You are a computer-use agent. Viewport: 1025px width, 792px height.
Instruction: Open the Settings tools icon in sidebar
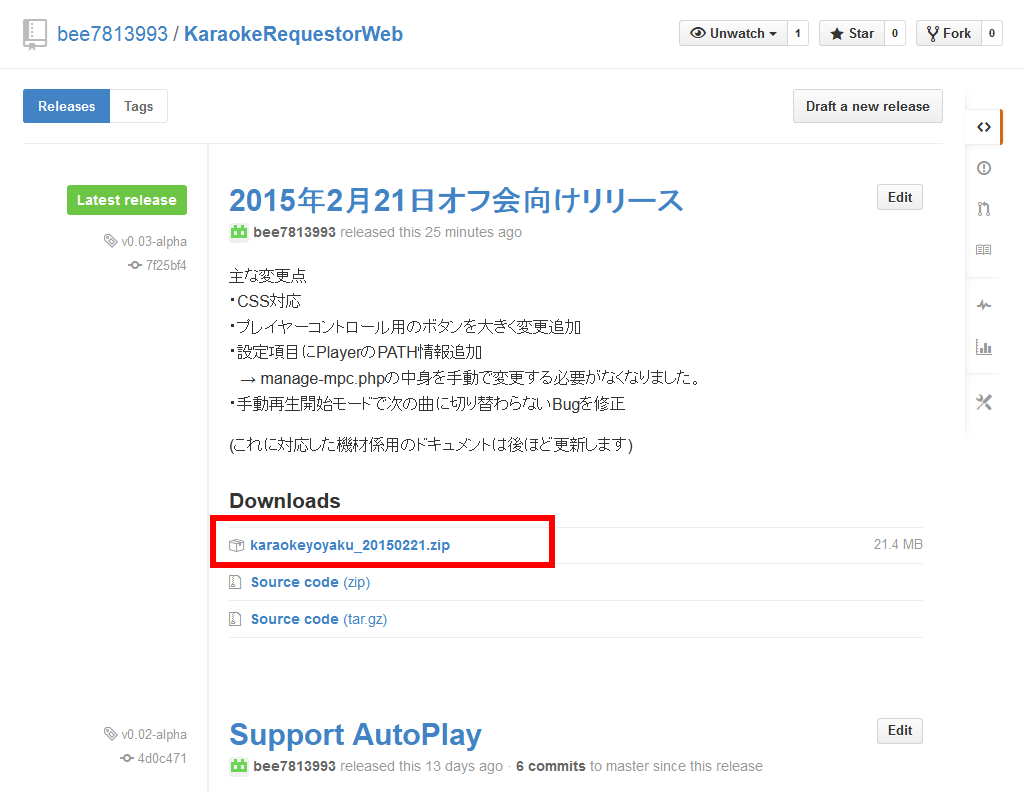click(x=984, y=402)
